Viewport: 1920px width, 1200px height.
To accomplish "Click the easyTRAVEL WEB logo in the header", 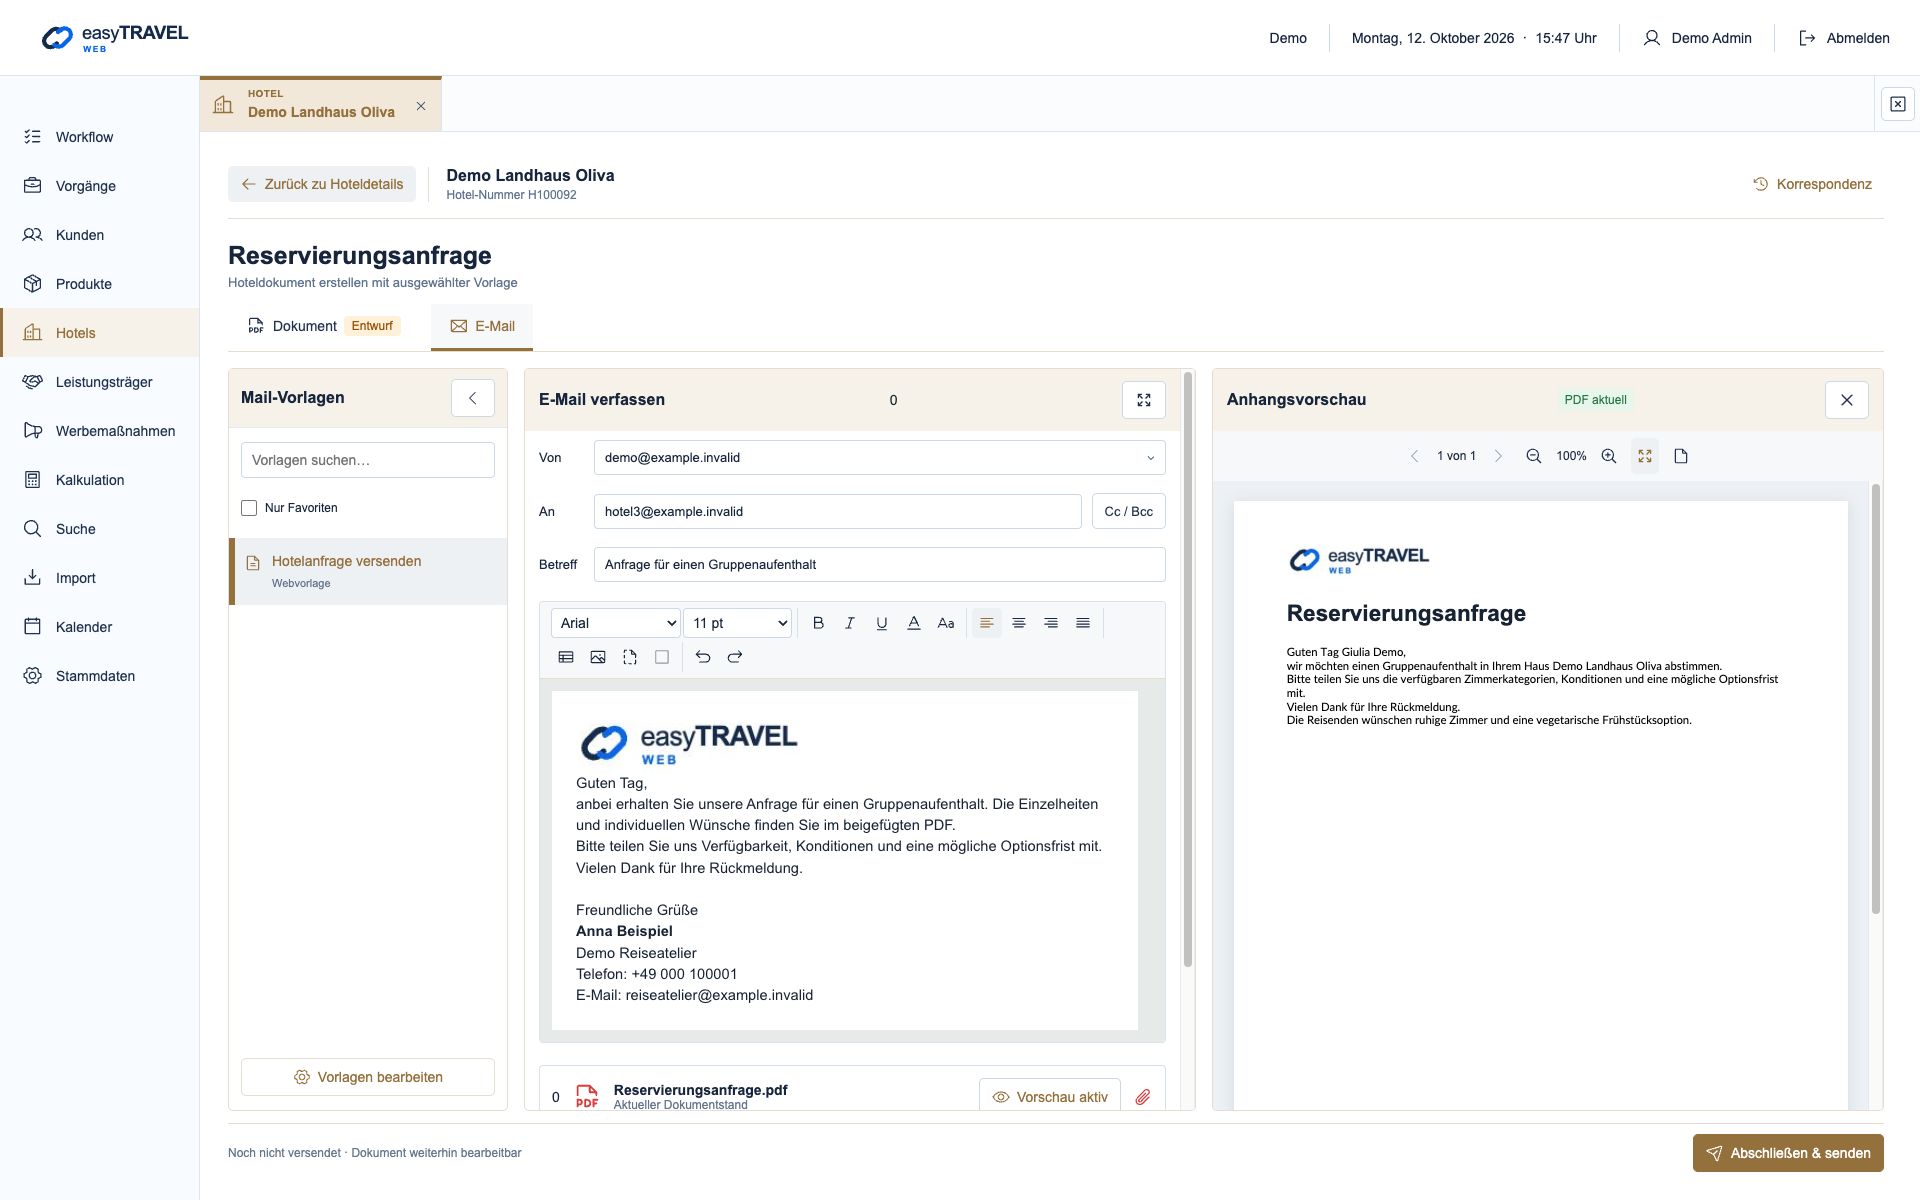I will coord(114,38).
